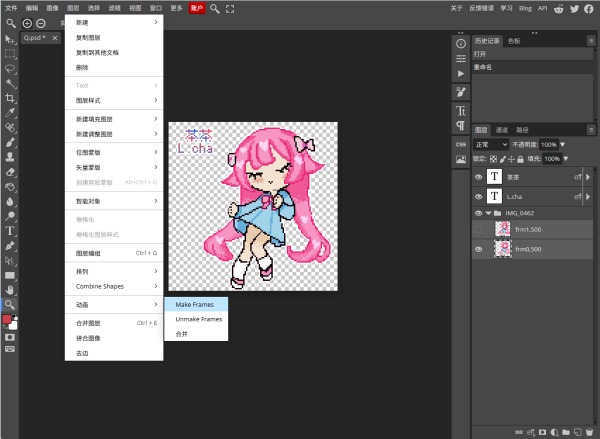Open the Twitter link icon
The image size is (600, 439).
[574, 9]
